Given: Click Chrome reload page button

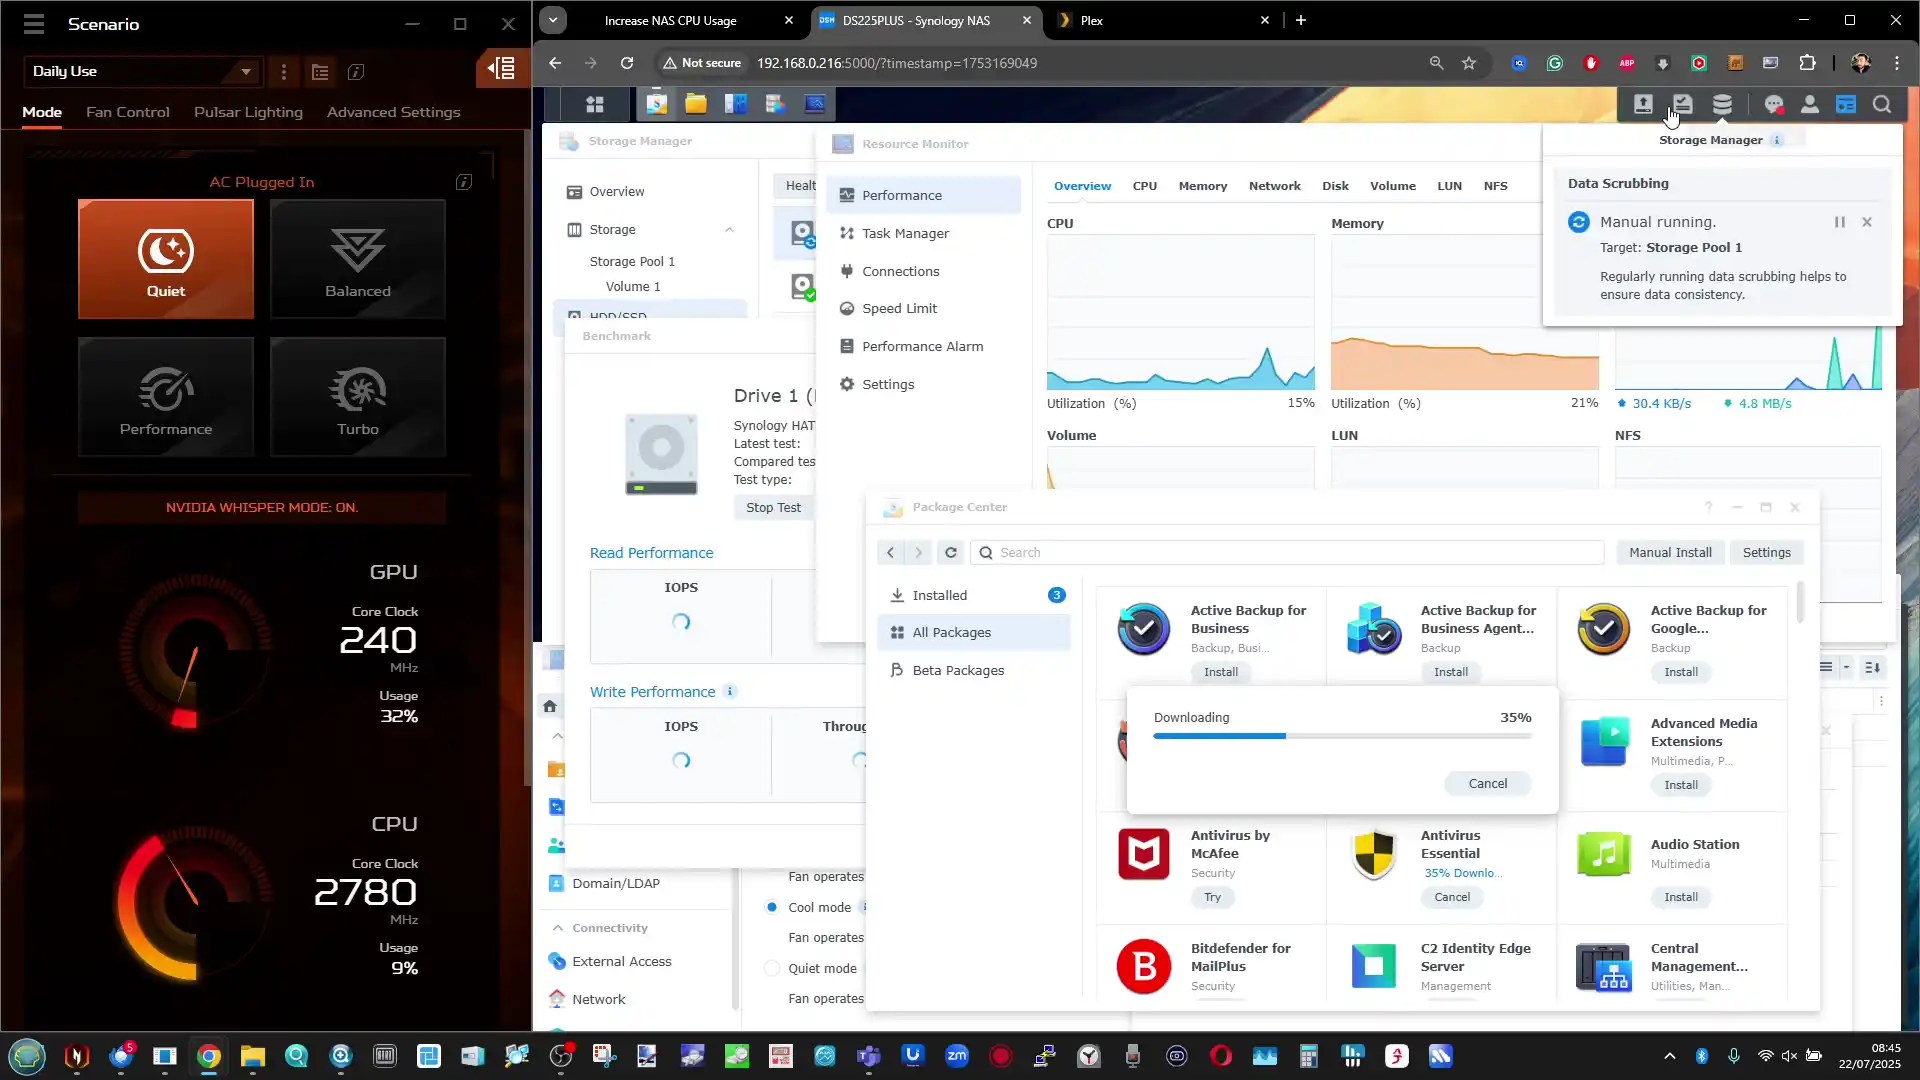Looking at the screenshot, I should [x=627, y=62].
